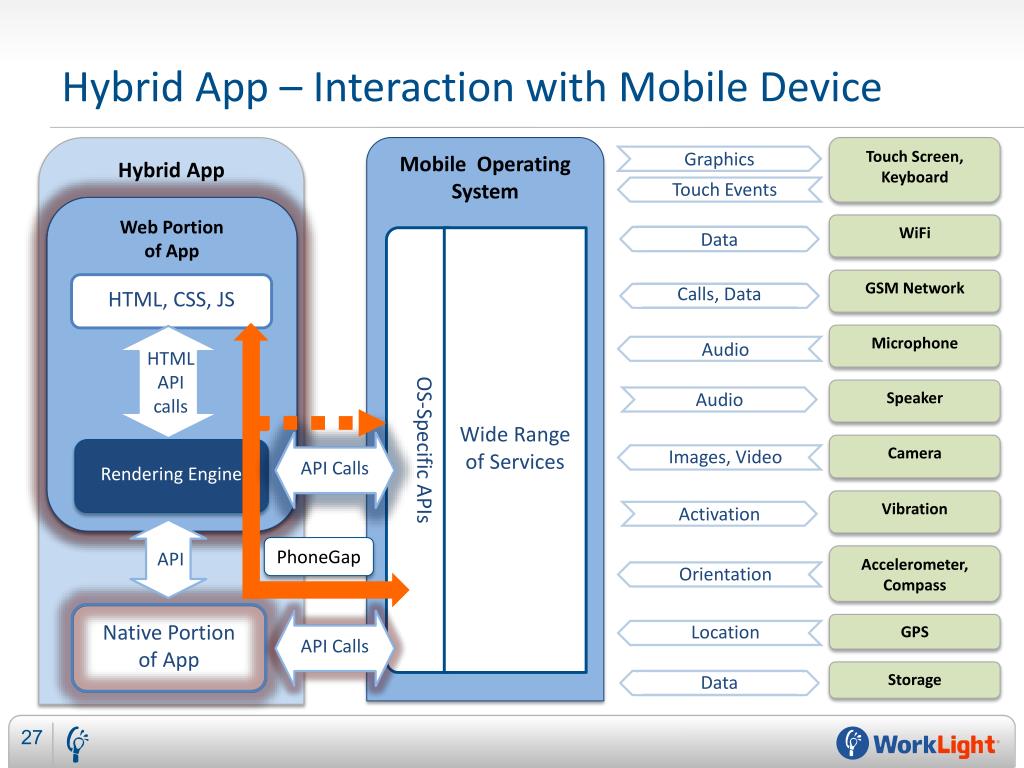The height and width of the screenshot is (768, 1024).
Task: Click the Data arrow next to Storage
Action: coord(719,682)
